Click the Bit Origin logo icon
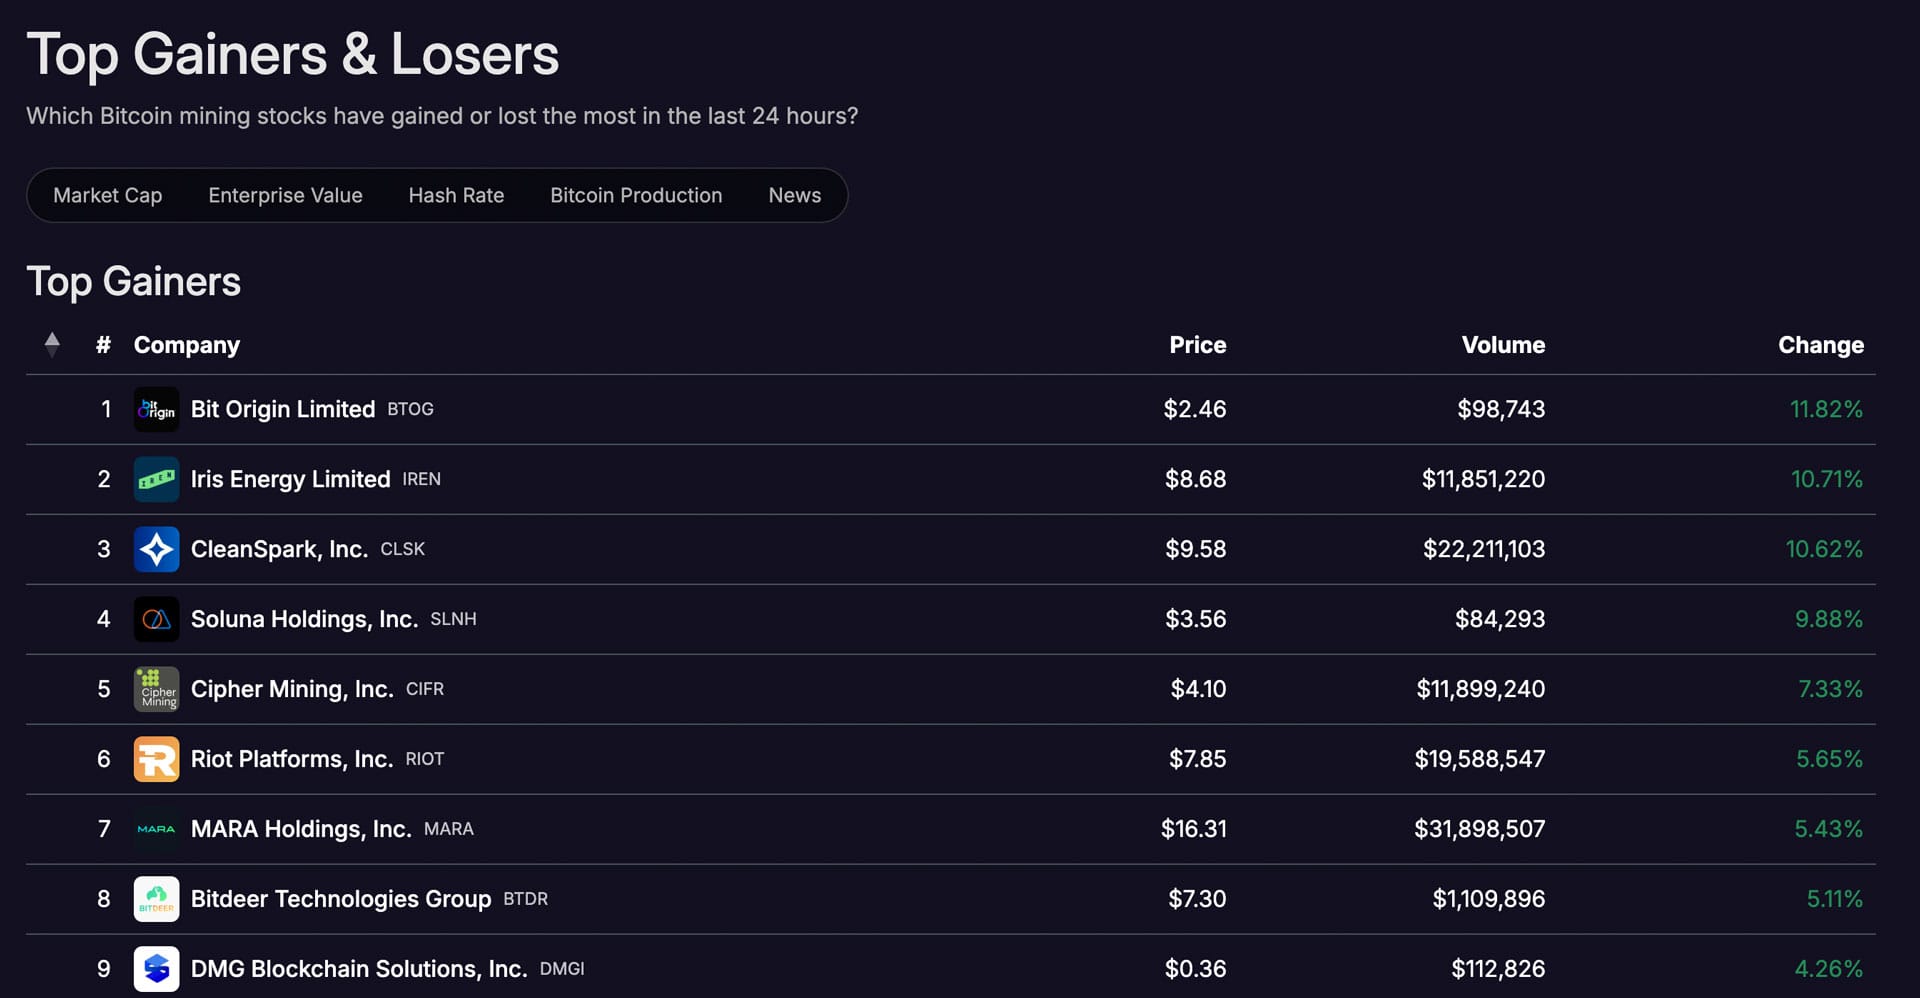 156,409
